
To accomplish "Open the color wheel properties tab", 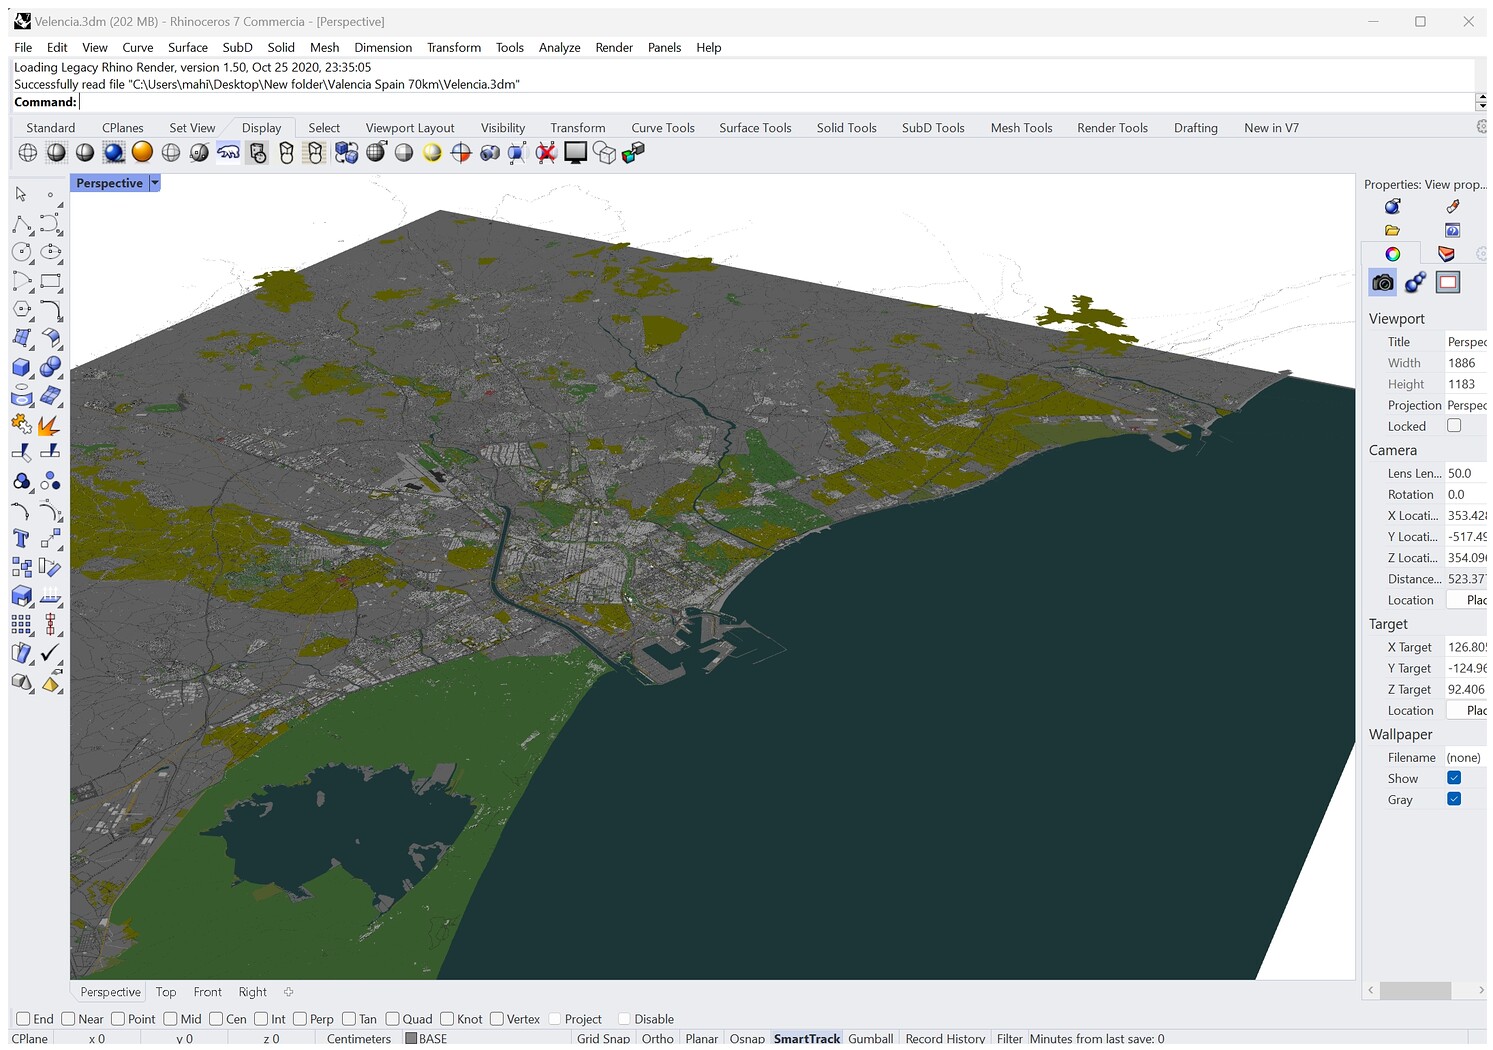I will click(x=1392, y=254).
